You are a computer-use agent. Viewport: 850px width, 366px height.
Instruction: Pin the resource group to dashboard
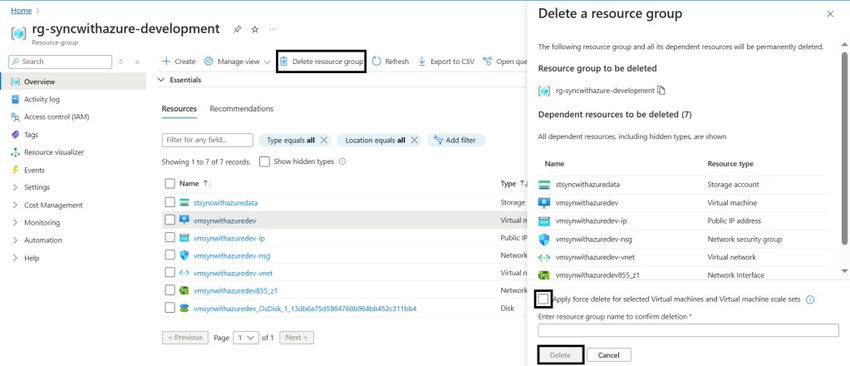(237, 29)
